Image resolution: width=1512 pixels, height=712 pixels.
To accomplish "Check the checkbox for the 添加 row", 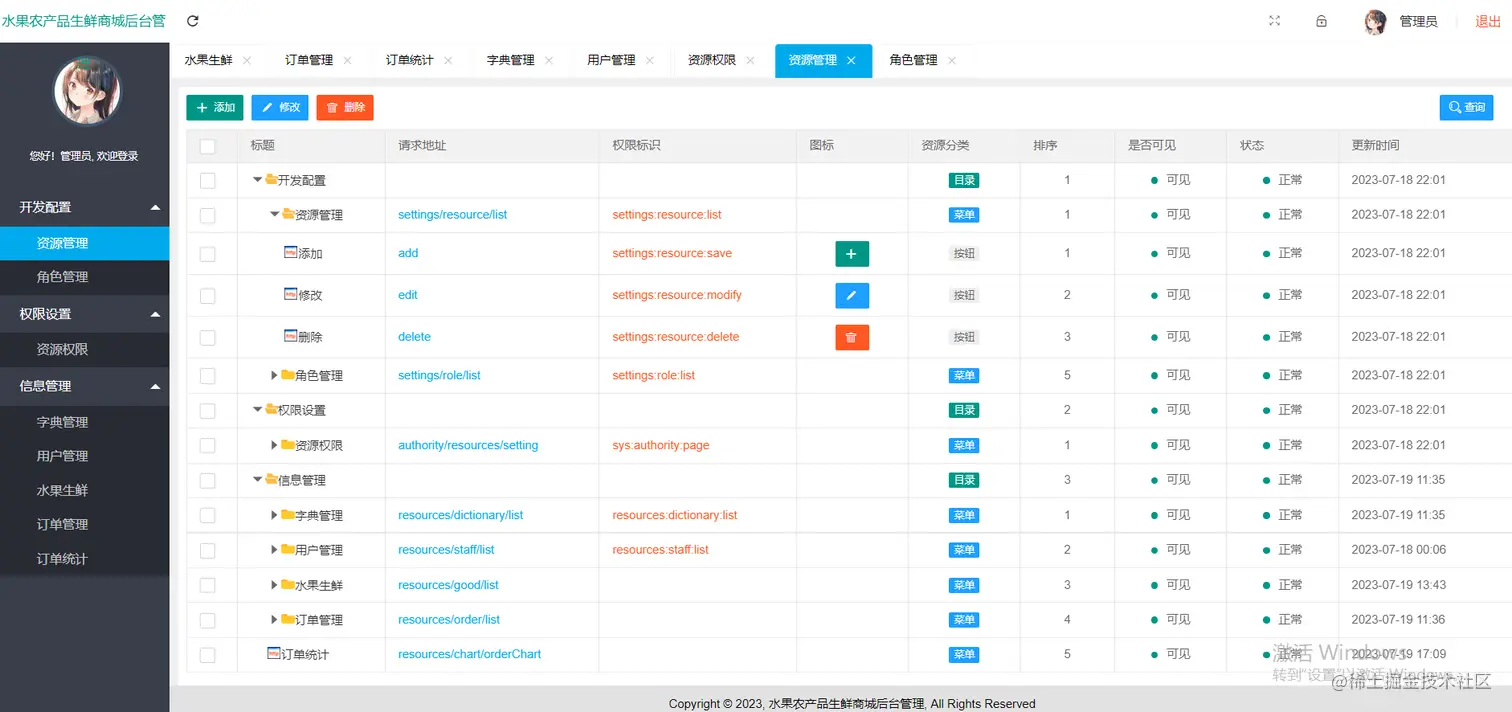I will click(208, 254).
